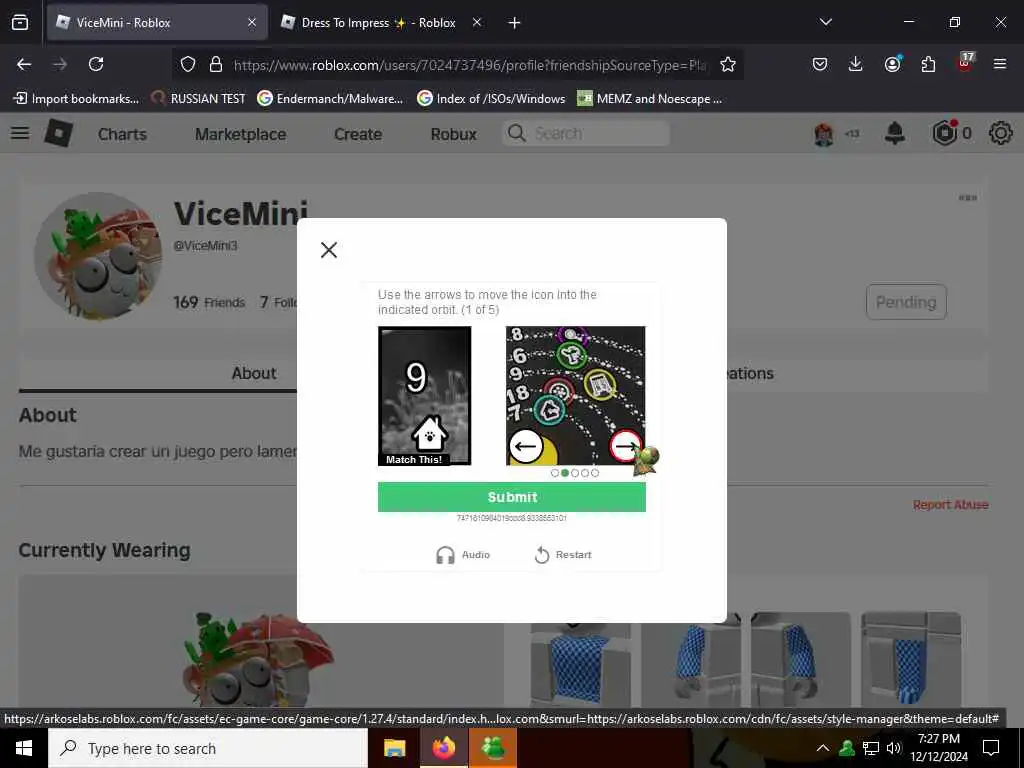This screenshot has width=1024, height=768.
Task: Open browser extensions puzzle icon
Action: [928, 64]
